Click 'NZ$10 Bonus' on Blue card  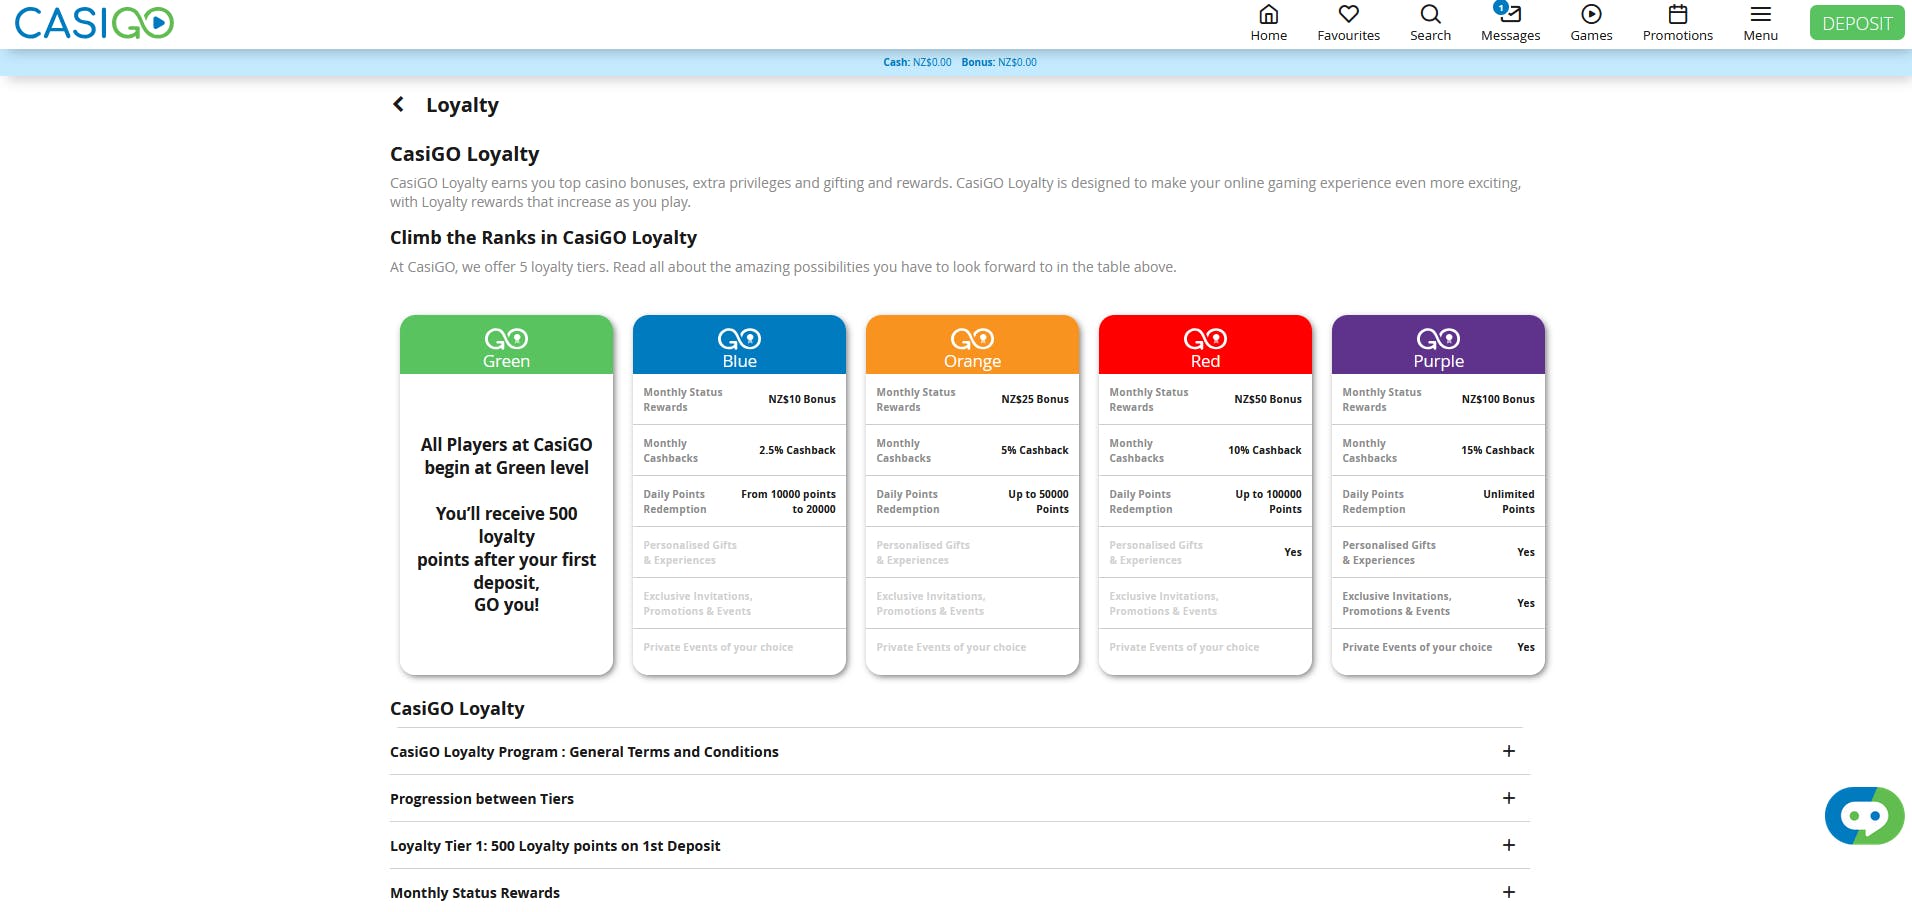(802, 399)
